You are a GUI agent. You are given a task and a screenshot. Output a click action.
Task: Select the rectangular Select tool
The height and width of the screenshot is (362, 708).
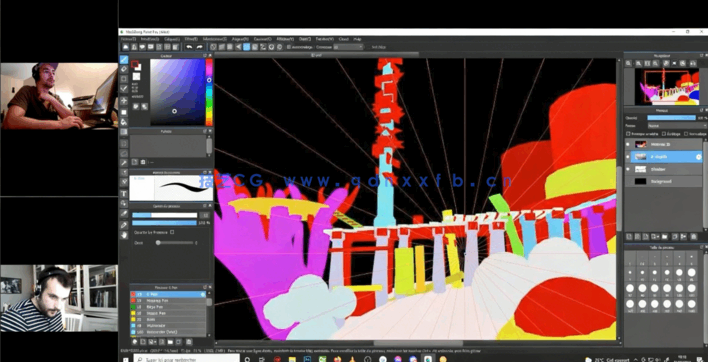[124, 143]
